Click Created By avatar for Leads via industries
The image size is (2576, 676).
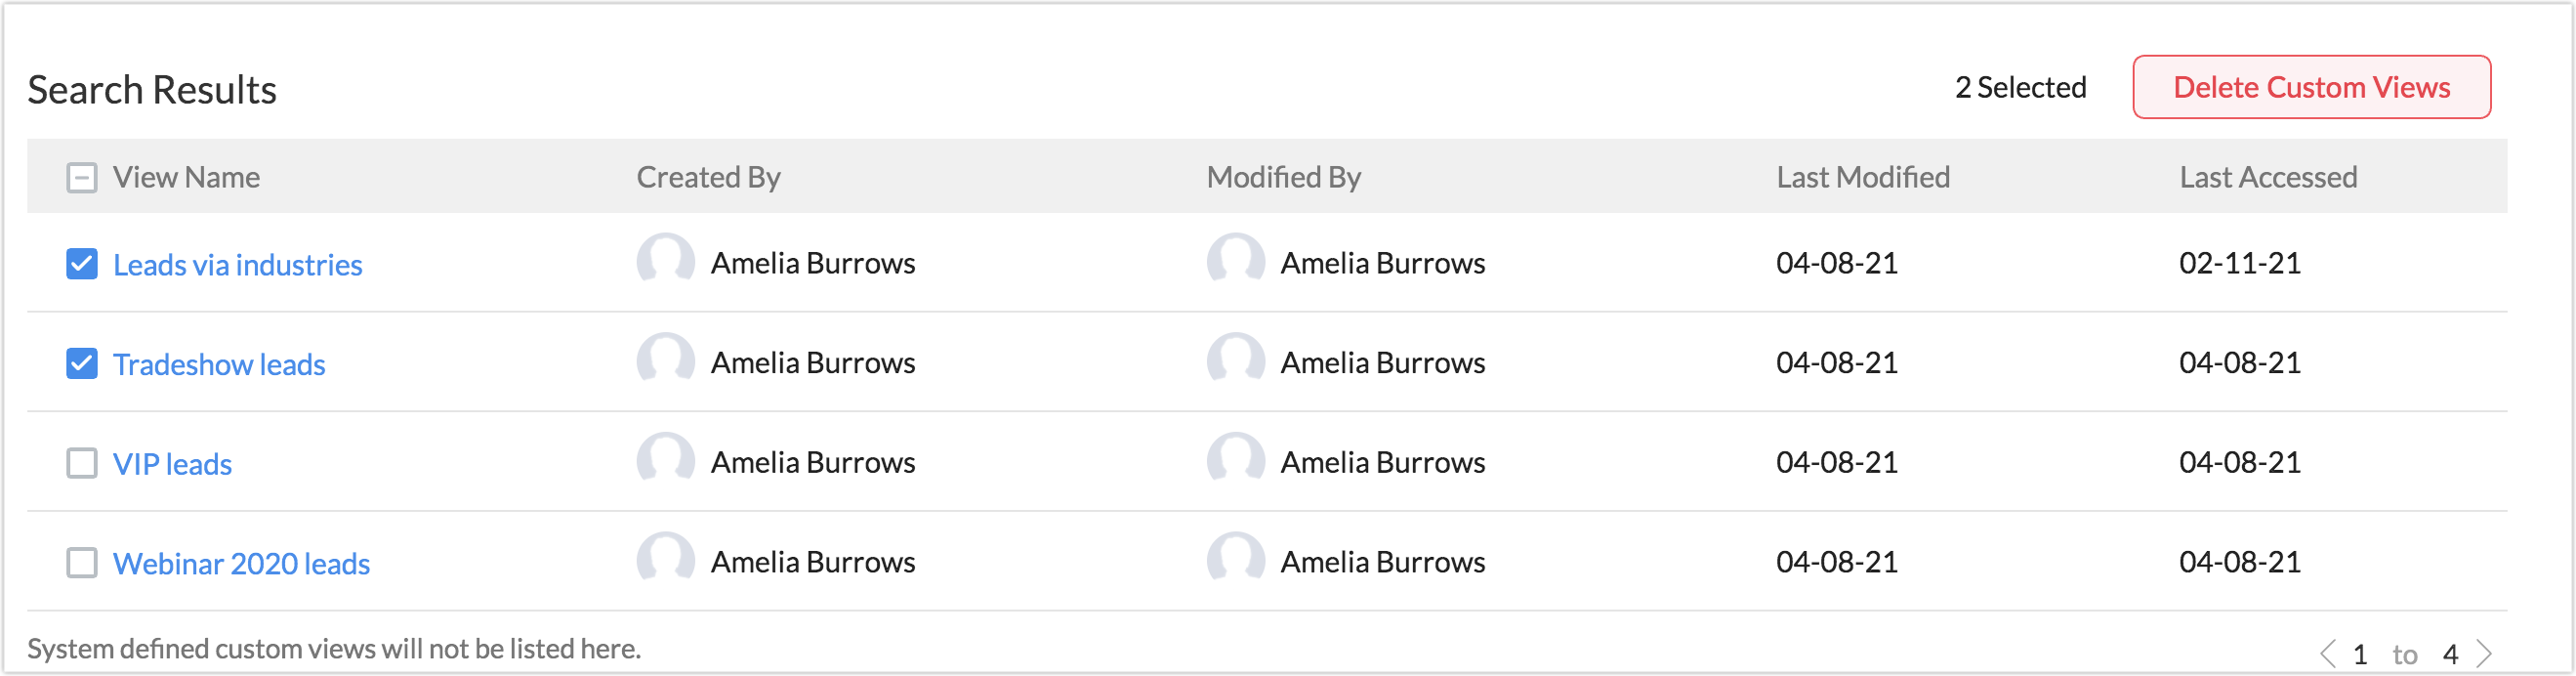coord(665,261)
